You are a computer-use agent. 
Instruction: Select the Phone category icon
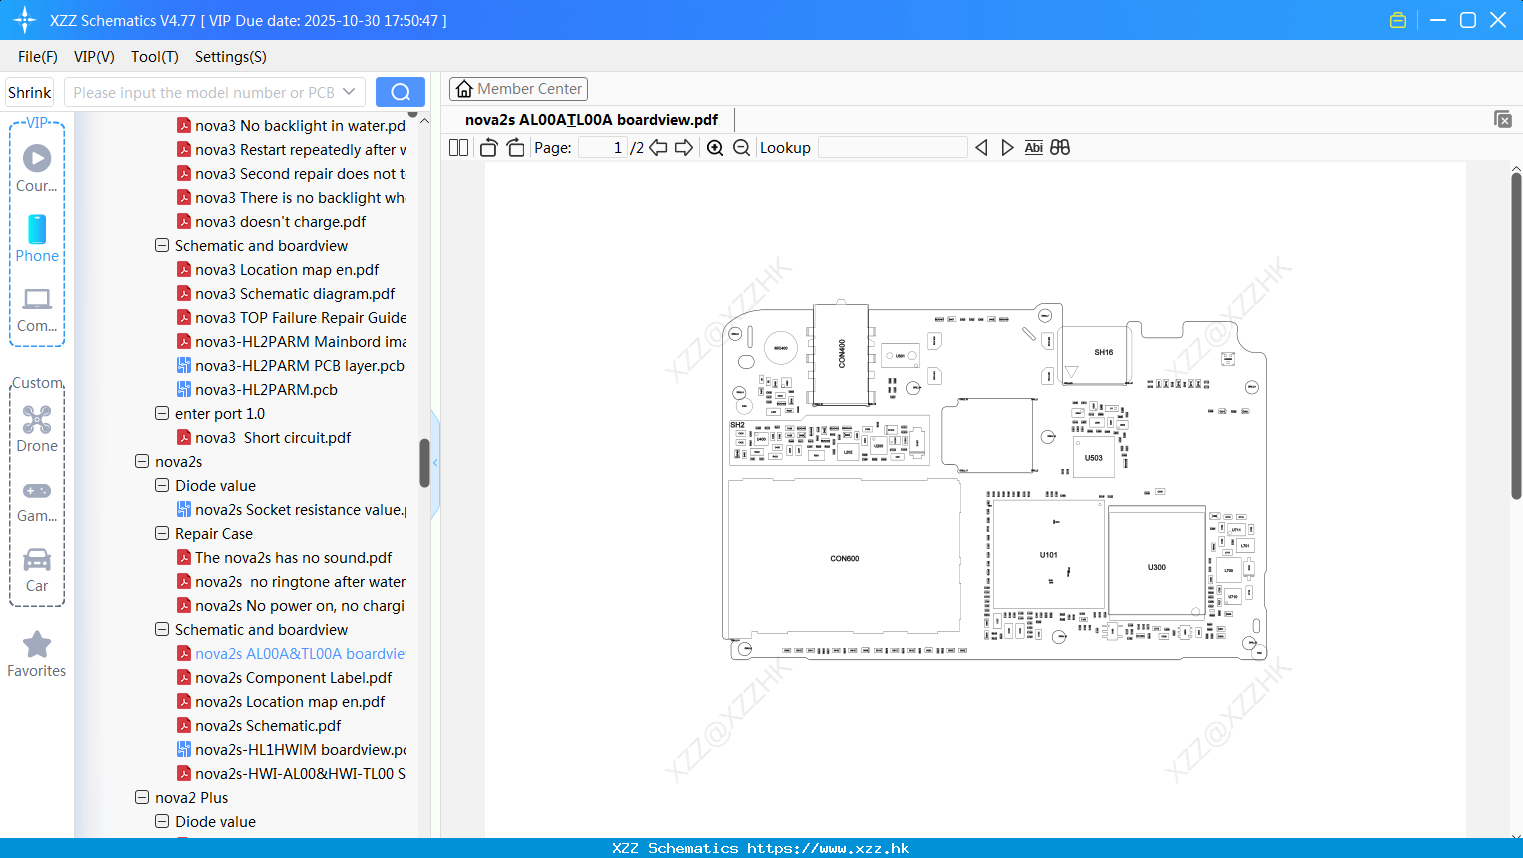[37, 239]
